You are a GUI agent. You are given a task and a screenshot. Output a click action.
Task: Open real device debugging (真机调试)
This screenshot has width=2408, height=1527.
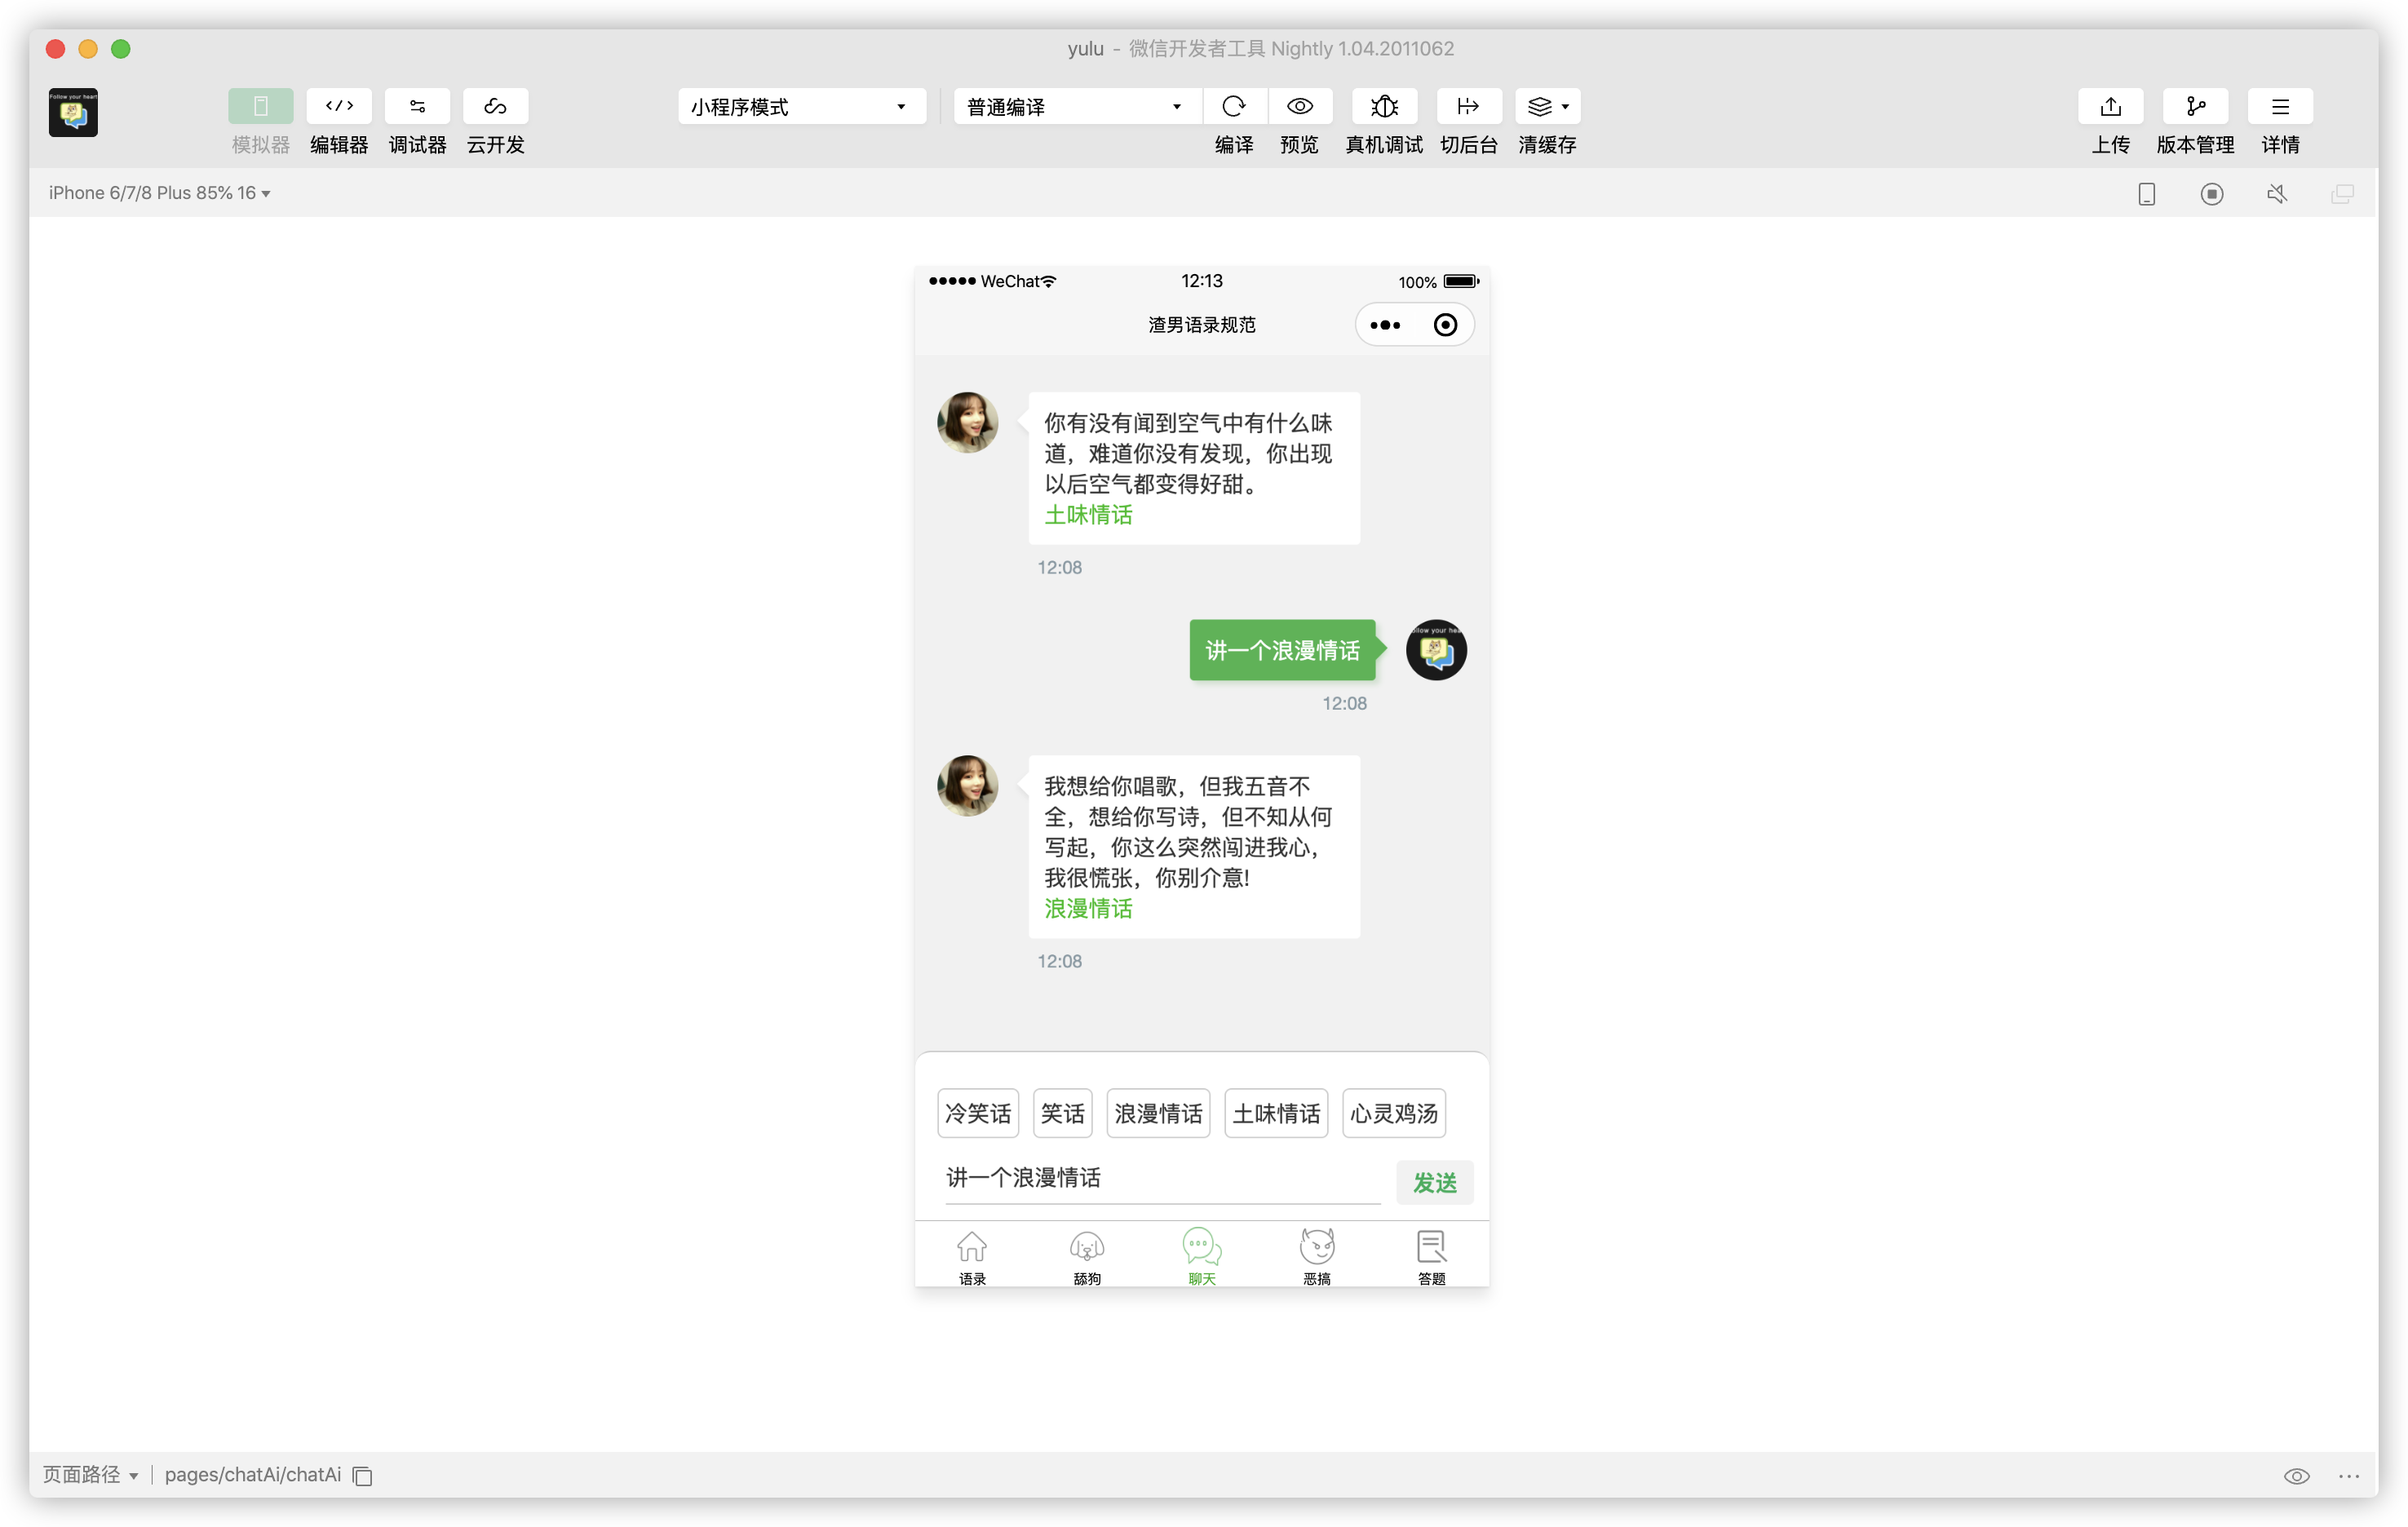[1384, 106]
